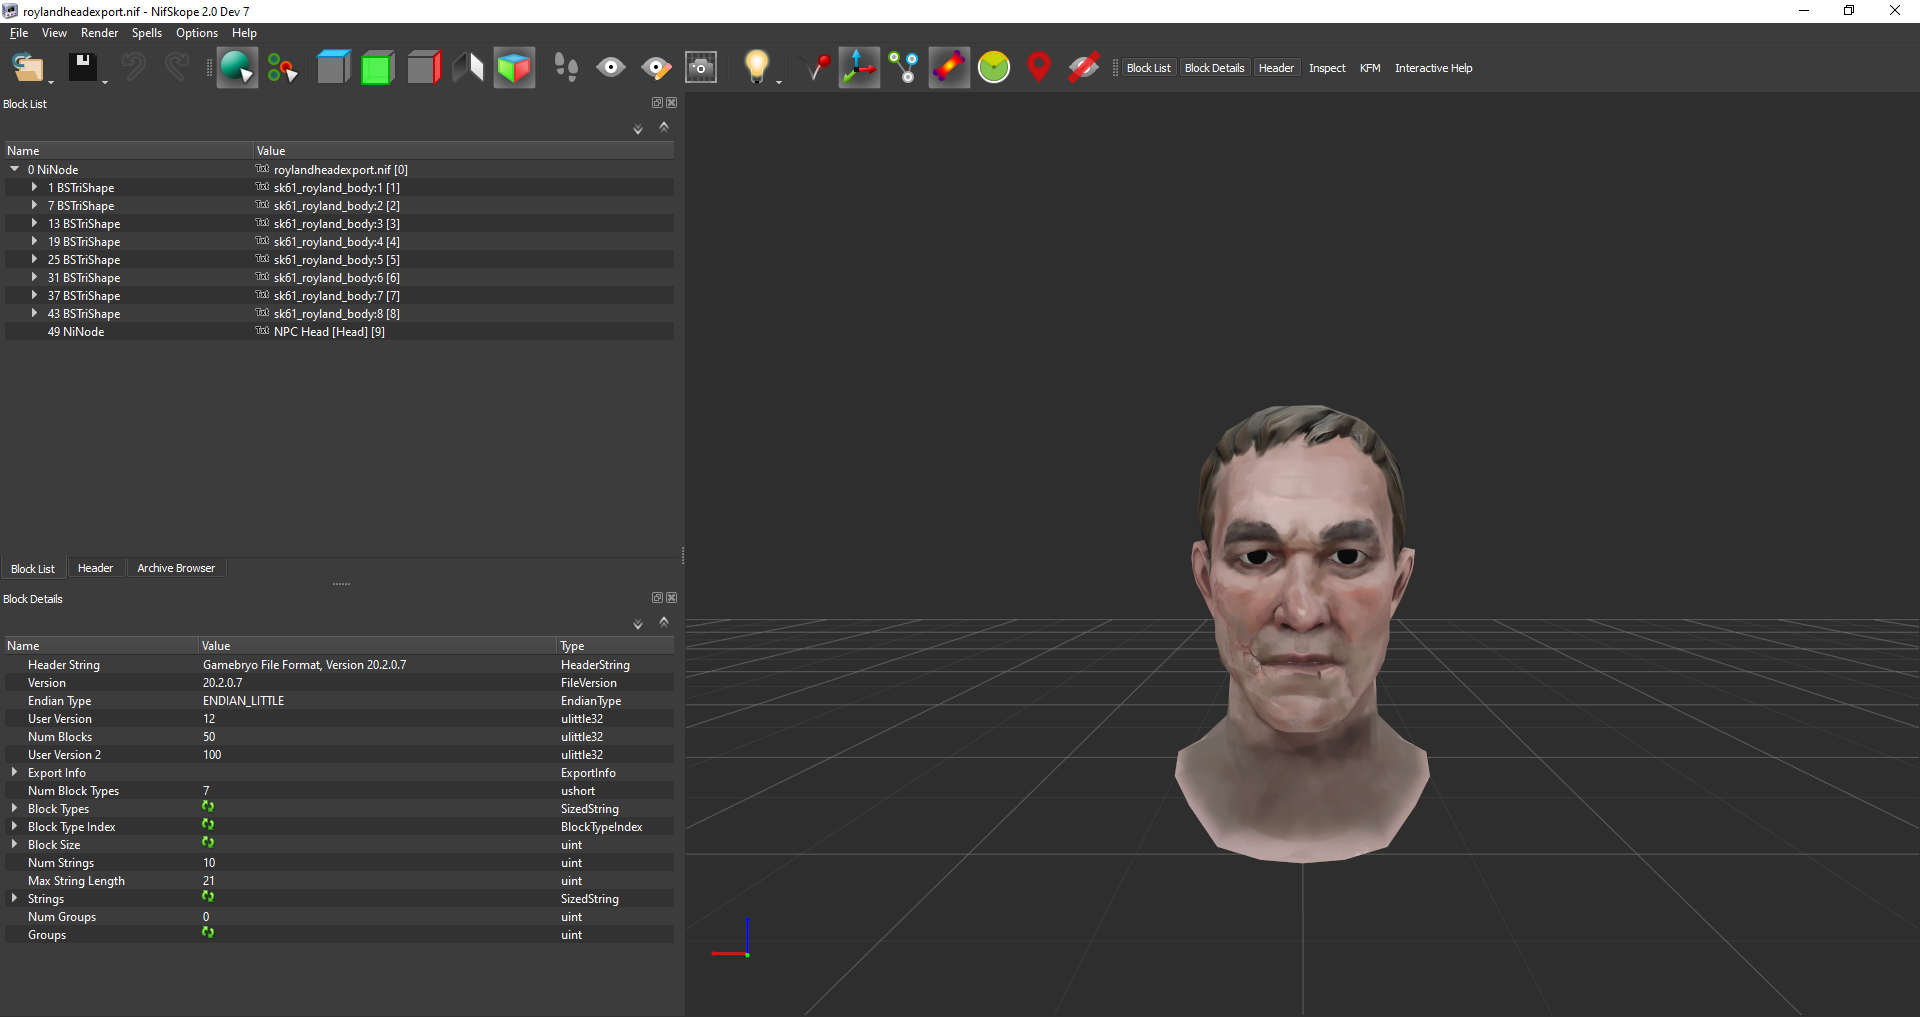1920x1017 pixels.
Task: Select the 49 NiNode row
Action: (339, 332)
